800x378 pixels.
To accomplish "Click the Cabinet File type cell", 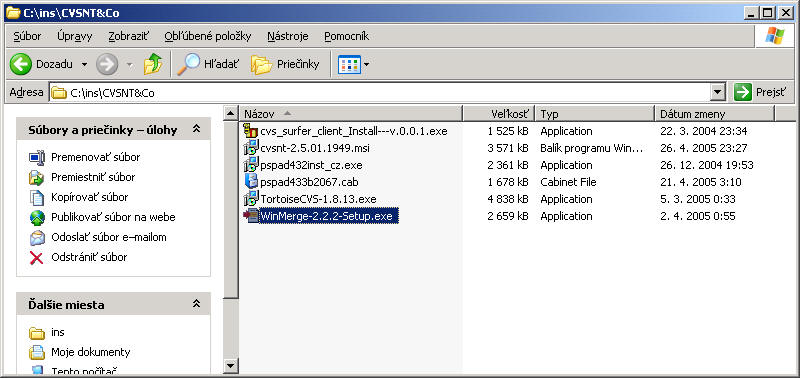I will 568,182.
